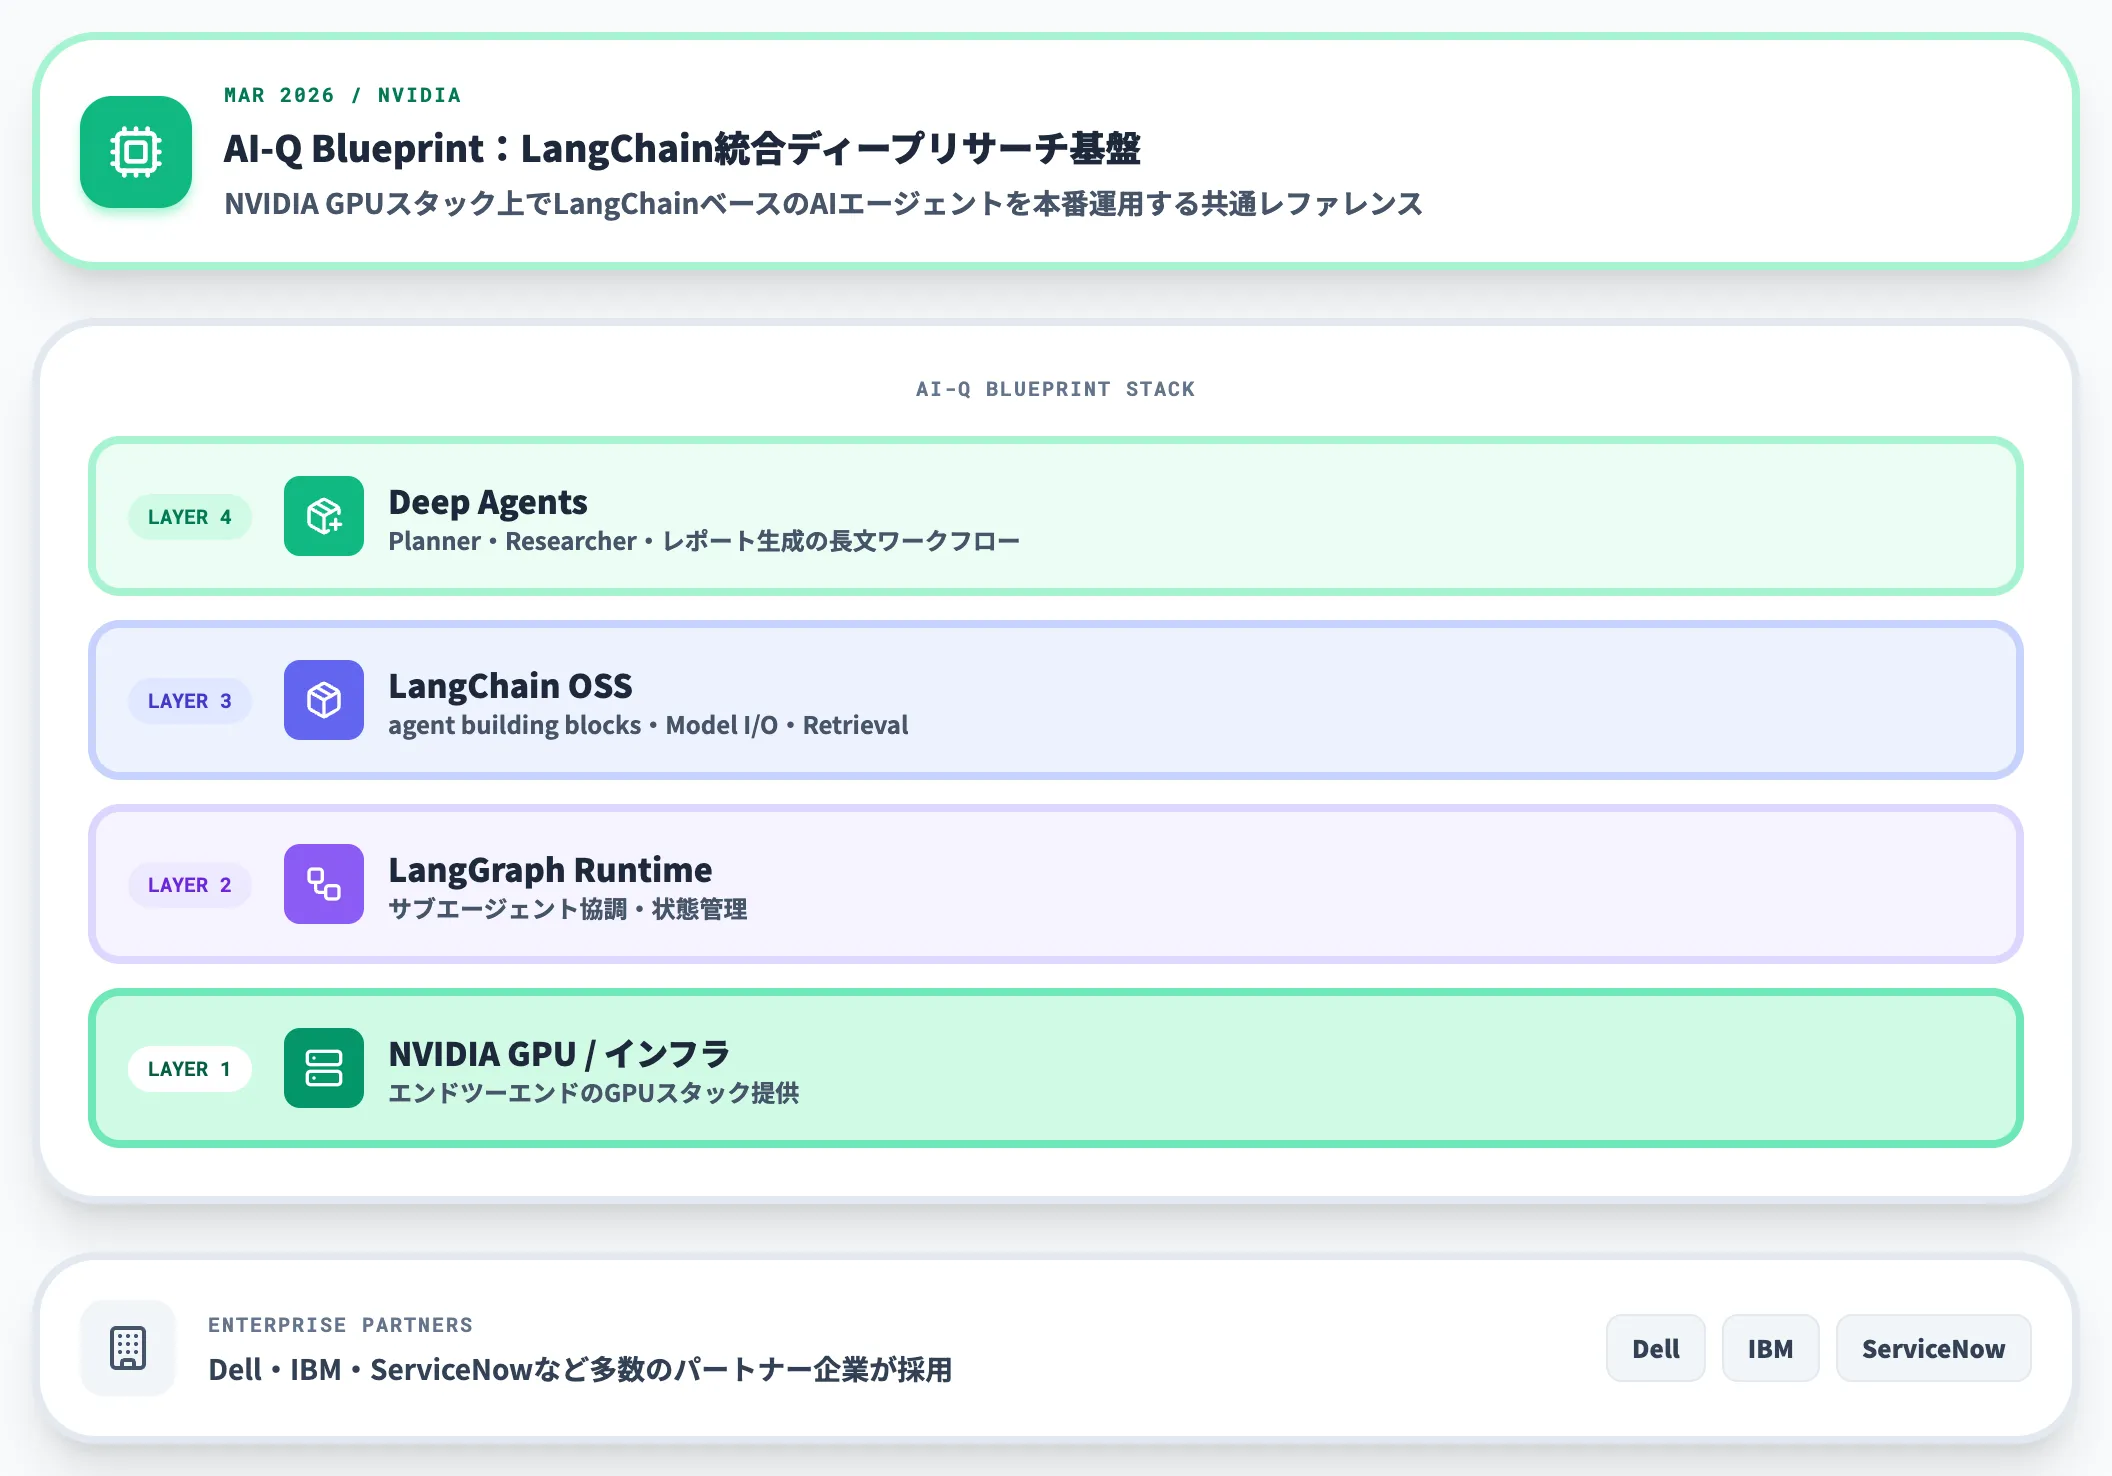Click the Deep Agents layer title
The height and width of the screenshot is (1476, 2112).
coord(488,502)
